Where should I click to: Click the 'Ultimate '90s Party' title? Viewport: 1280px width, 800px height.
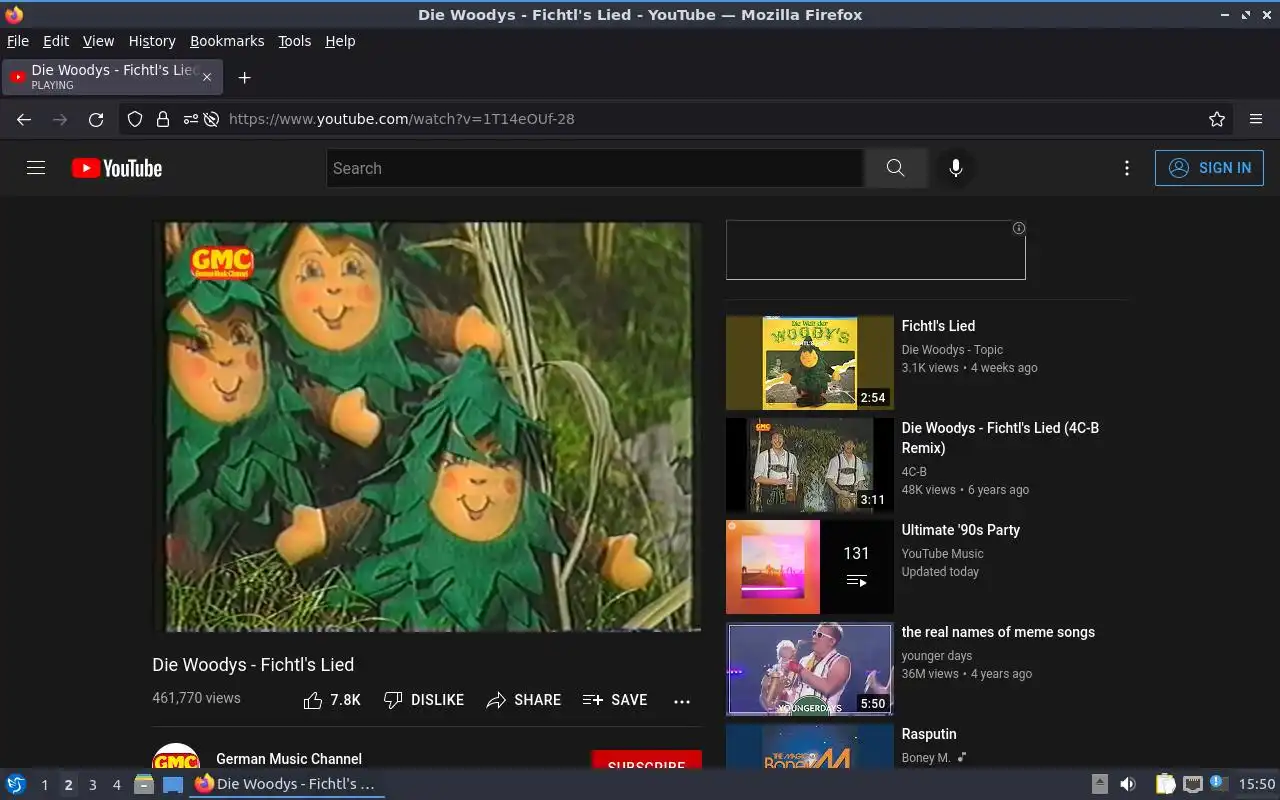click(x=961, y=530)
